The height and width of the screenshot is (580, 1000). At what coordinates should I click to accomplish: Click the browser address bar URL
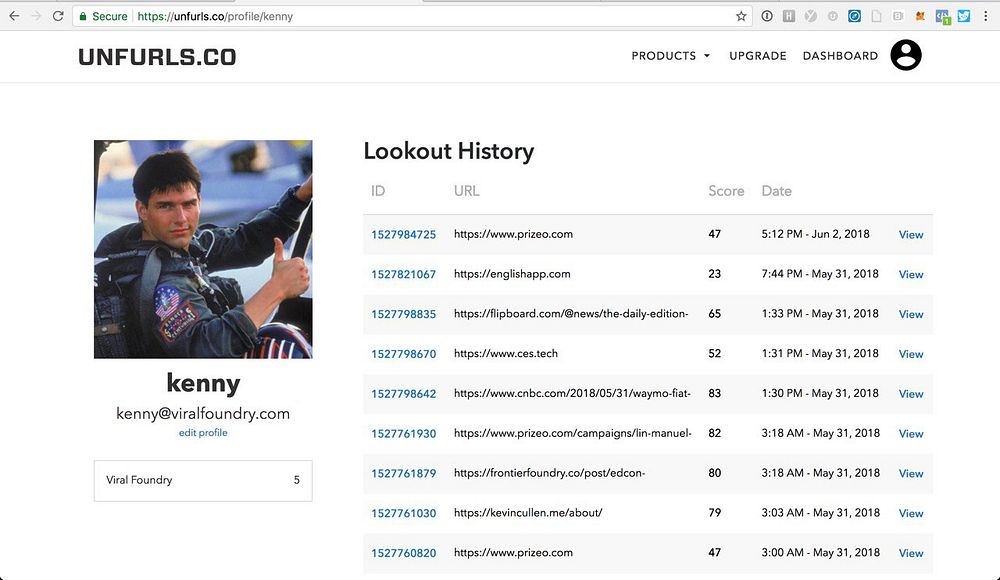click(215, 17)
